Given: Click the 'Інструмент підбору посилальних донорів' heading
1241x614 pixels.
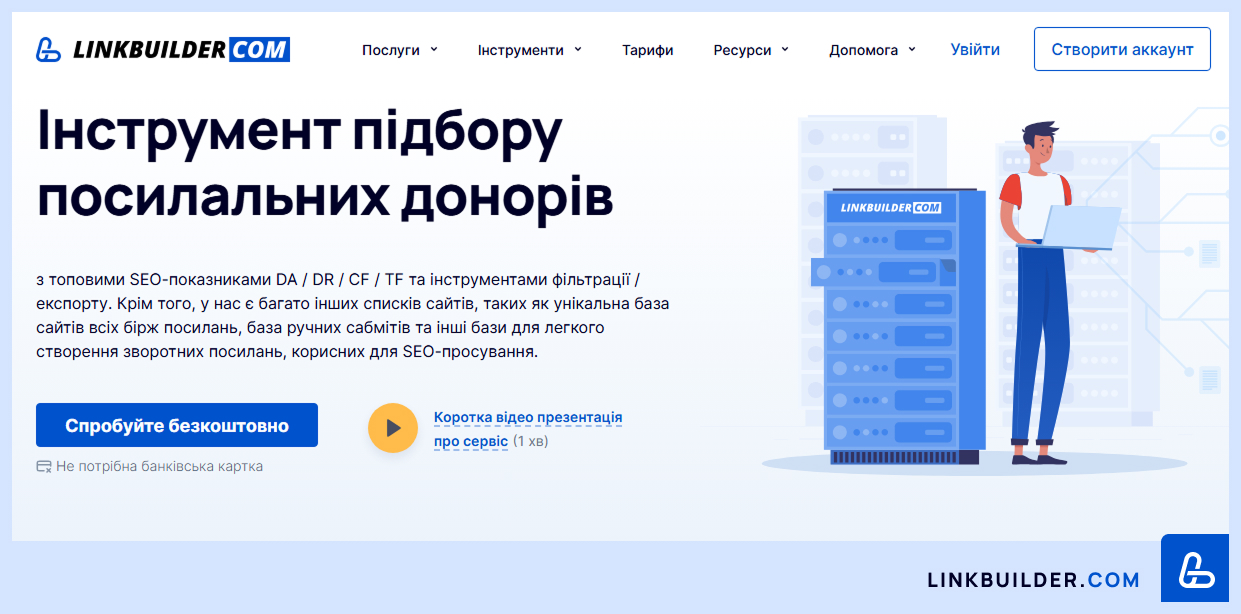Looking at the screenshot, I should coord(325,164).
